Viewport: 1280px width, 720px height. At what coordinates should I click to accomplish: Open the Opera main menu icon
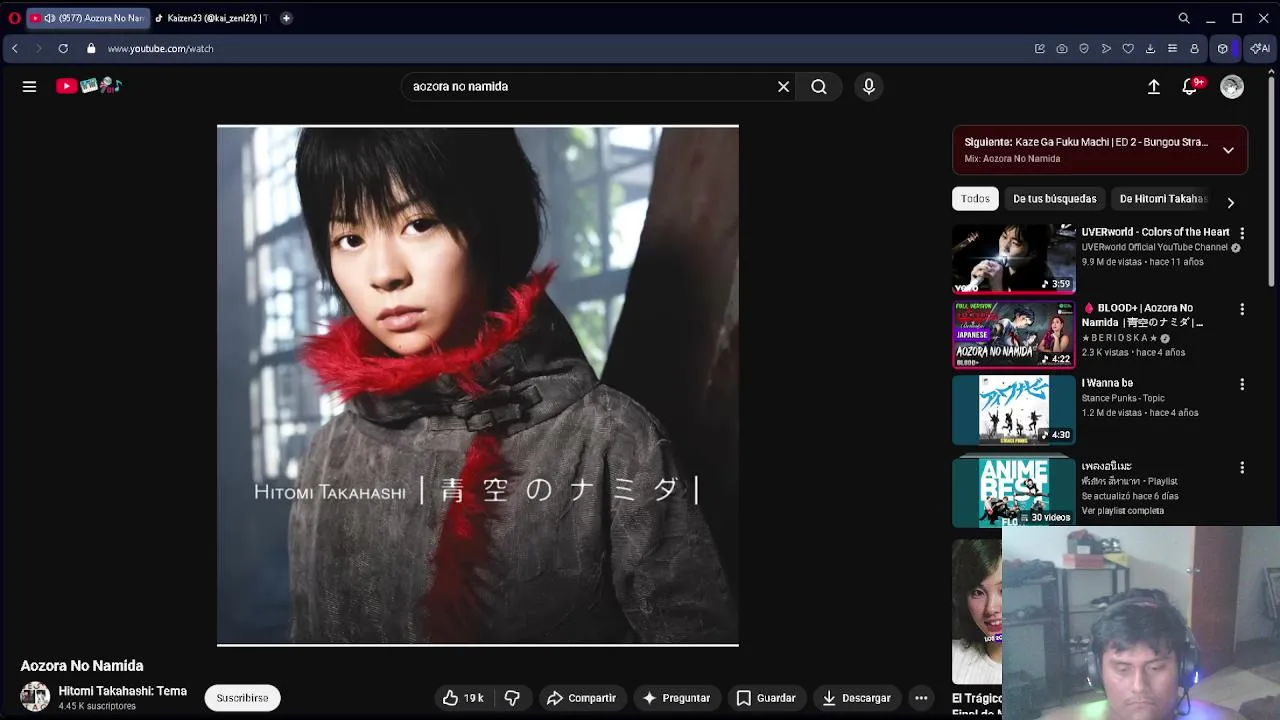pos(14,18)
